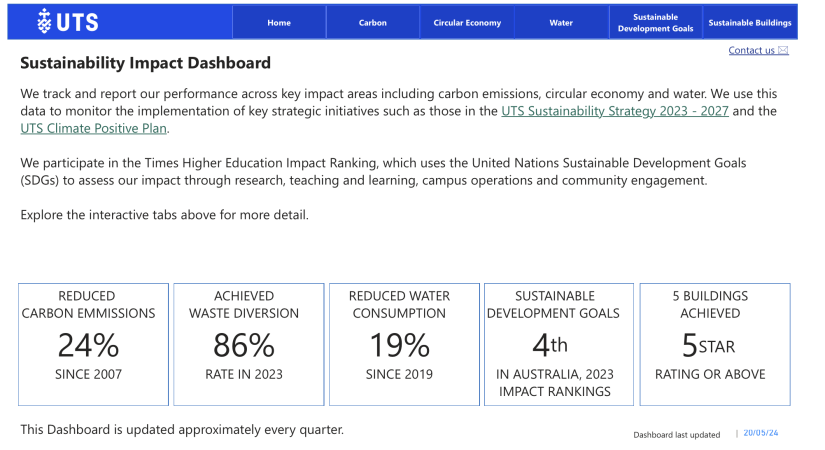Click the 'RATING OR ABOVE' text
Screen dimensions: 825x450
coord(710,374)
